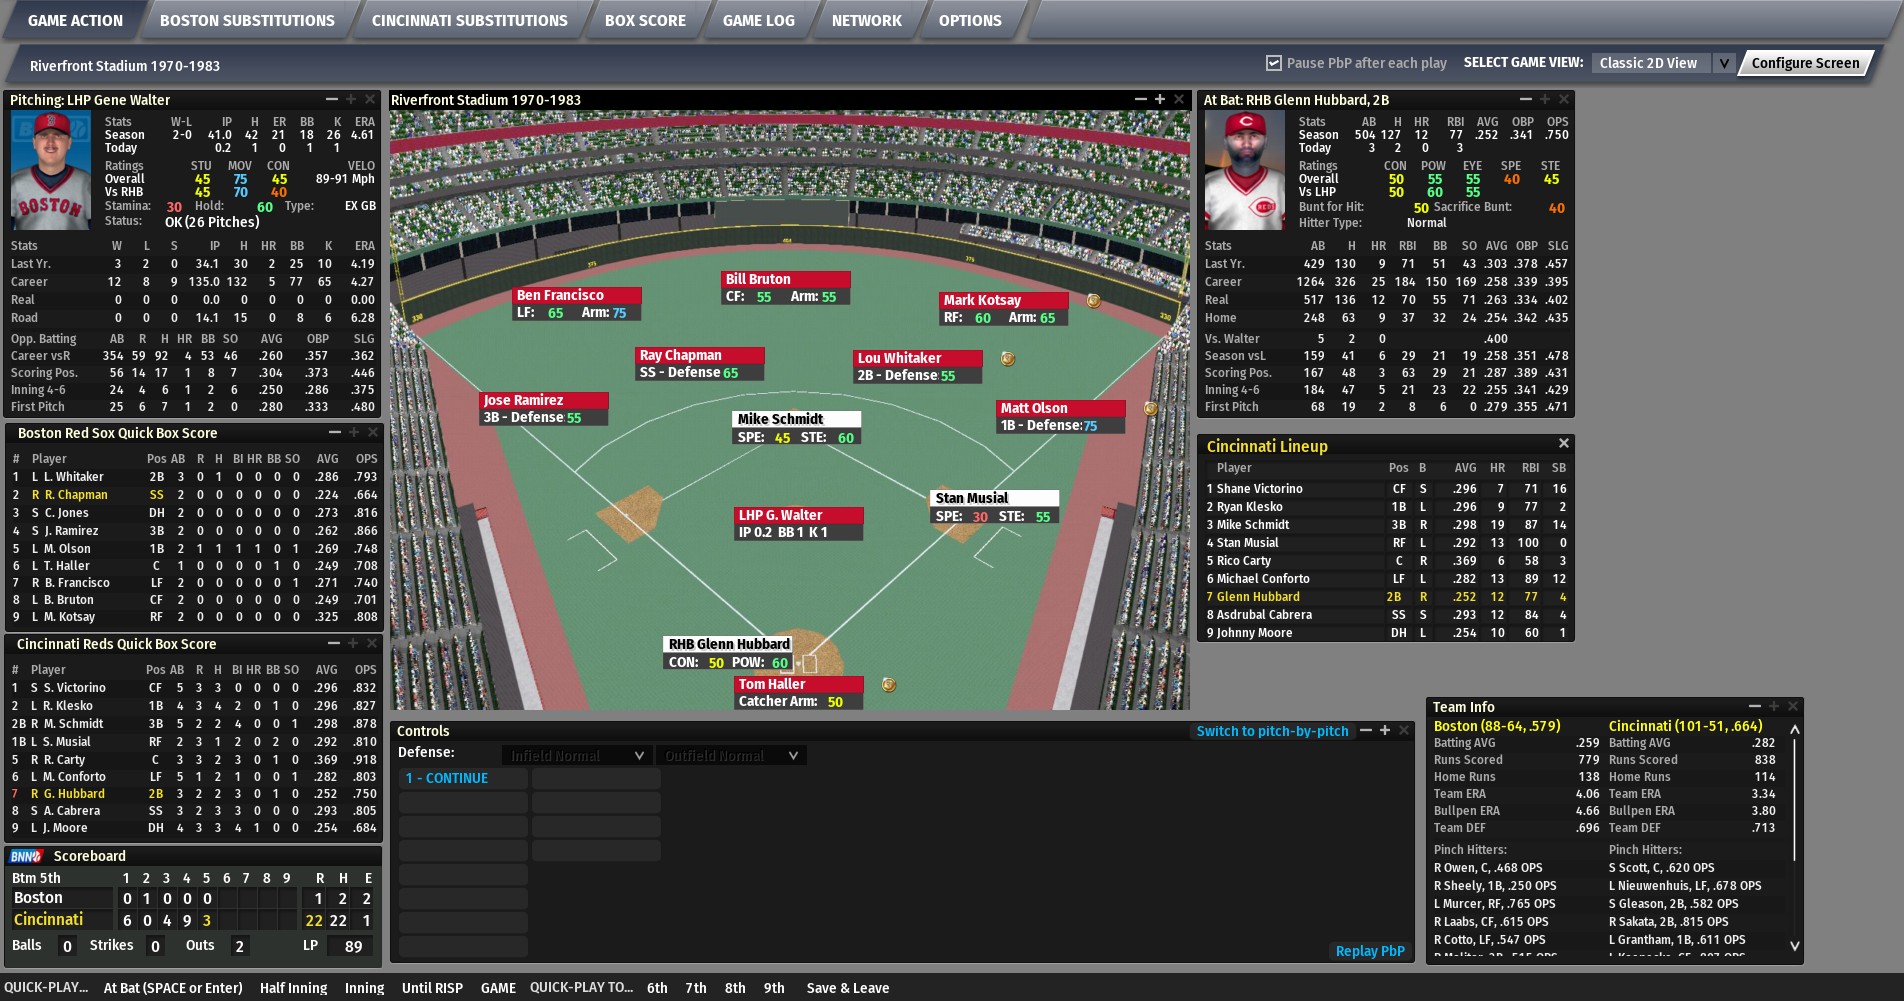
Task: Quick-play the current At Bat
Action: click(173, 988)
